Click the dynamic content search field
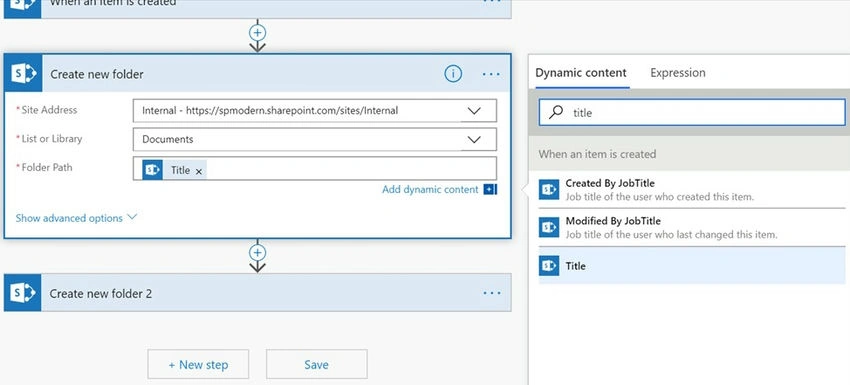 (692, 112)
